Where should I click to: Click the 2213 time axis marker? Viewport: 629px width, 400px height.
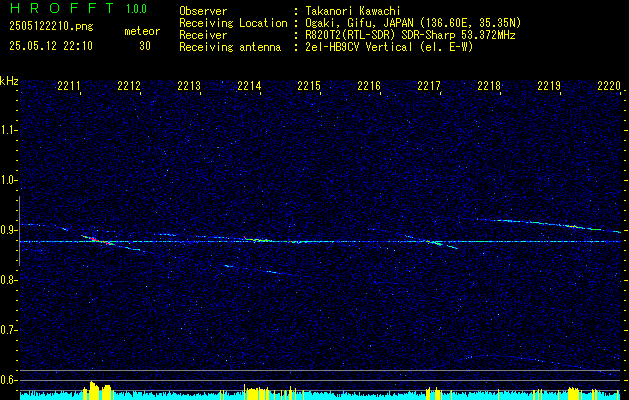189,86
